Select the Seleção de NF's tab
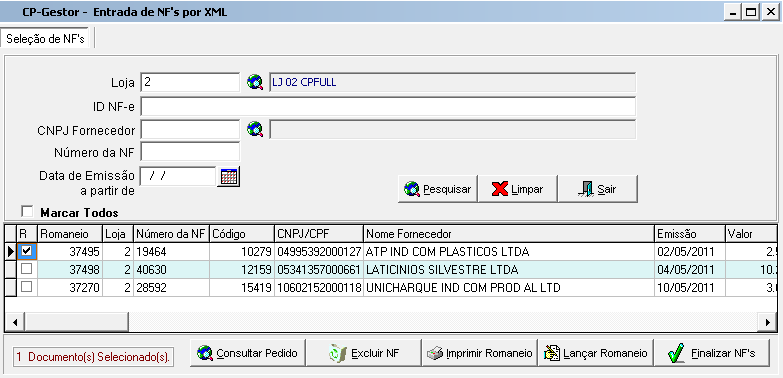This screenshot has height=378, width=783. pyautogui.click(x=45, y=39)
